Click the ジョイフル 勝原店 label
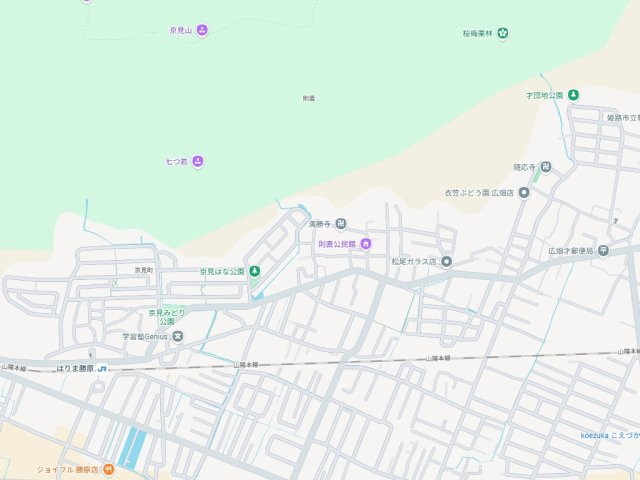The image size is (640, 480). click(68, 470)
